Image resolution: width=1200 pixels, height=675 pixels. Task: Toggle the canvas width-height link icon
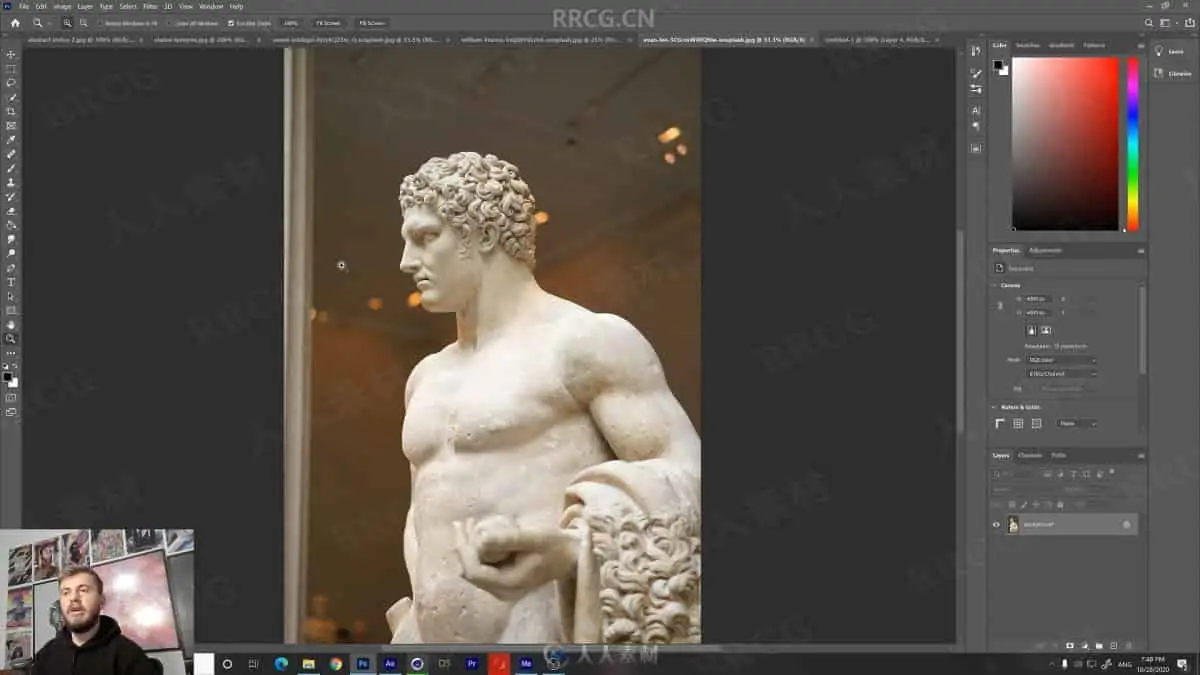coord(1000,305)
